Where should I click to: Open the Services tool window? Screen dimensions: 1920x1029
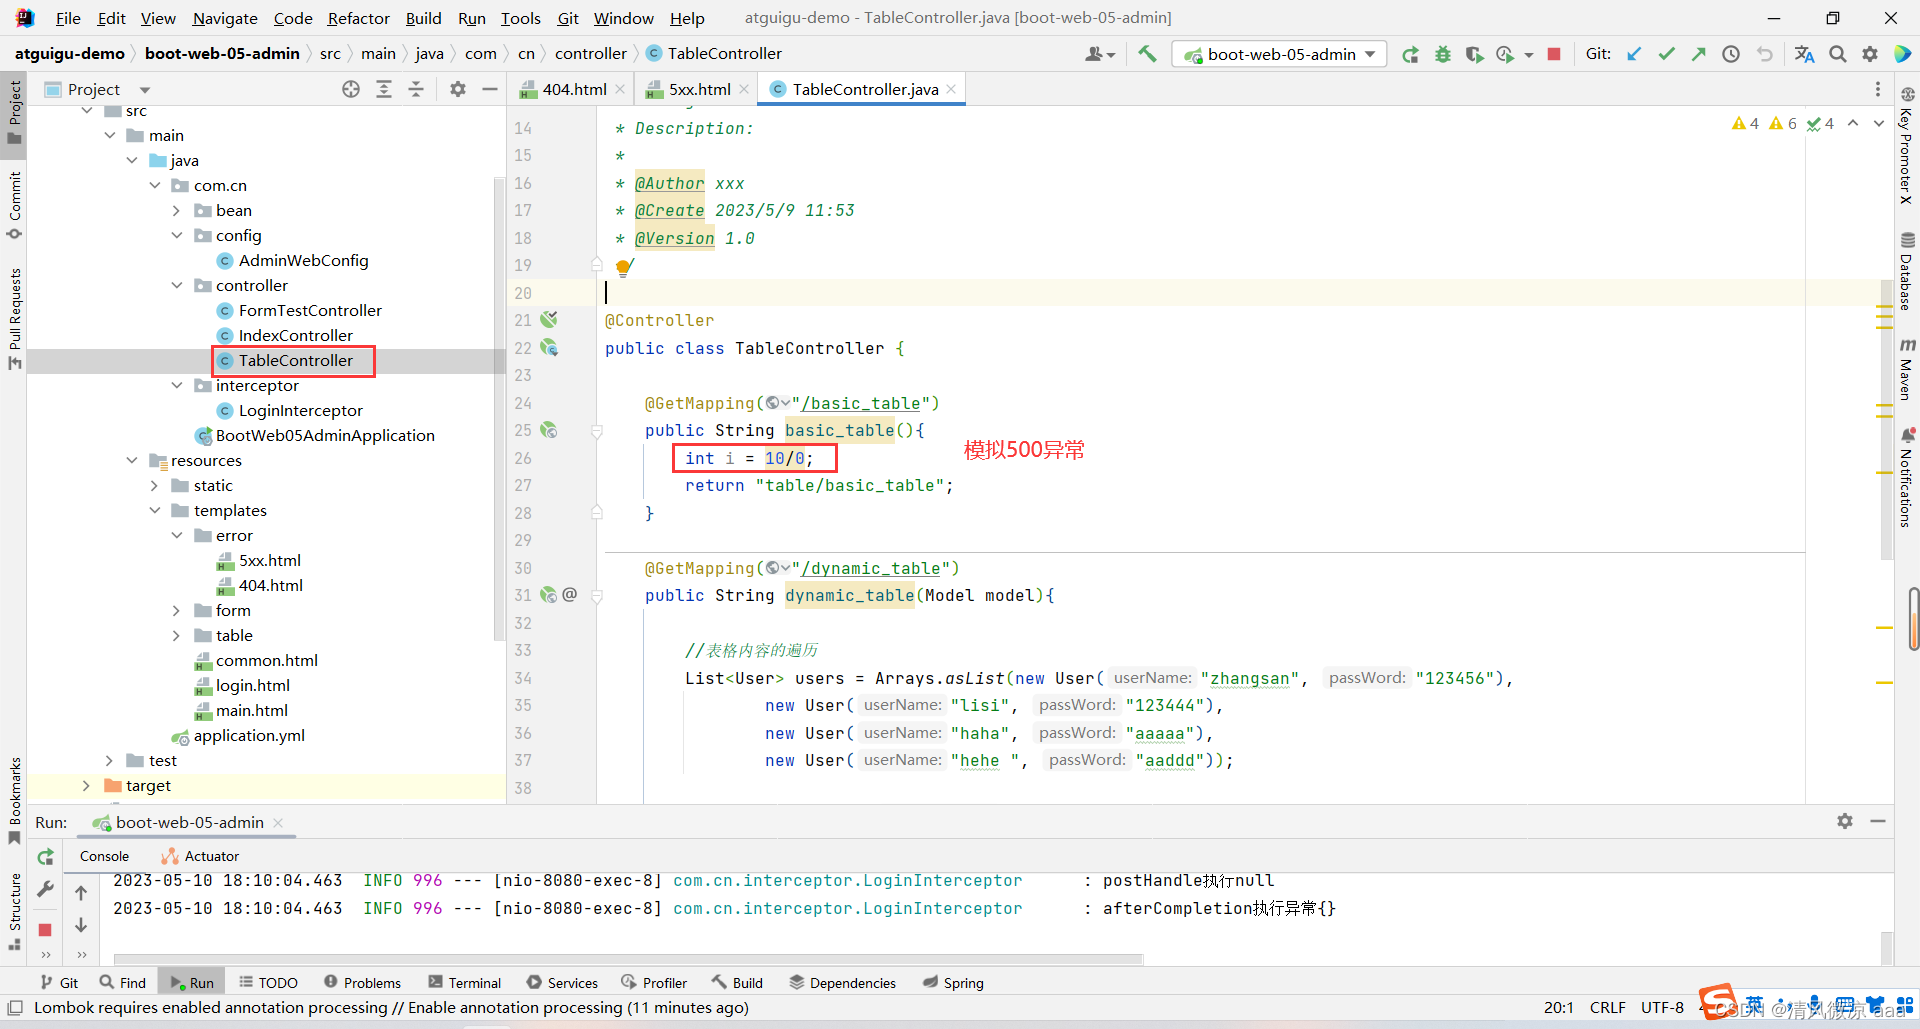pyautogui.click(x=562, y=983)
